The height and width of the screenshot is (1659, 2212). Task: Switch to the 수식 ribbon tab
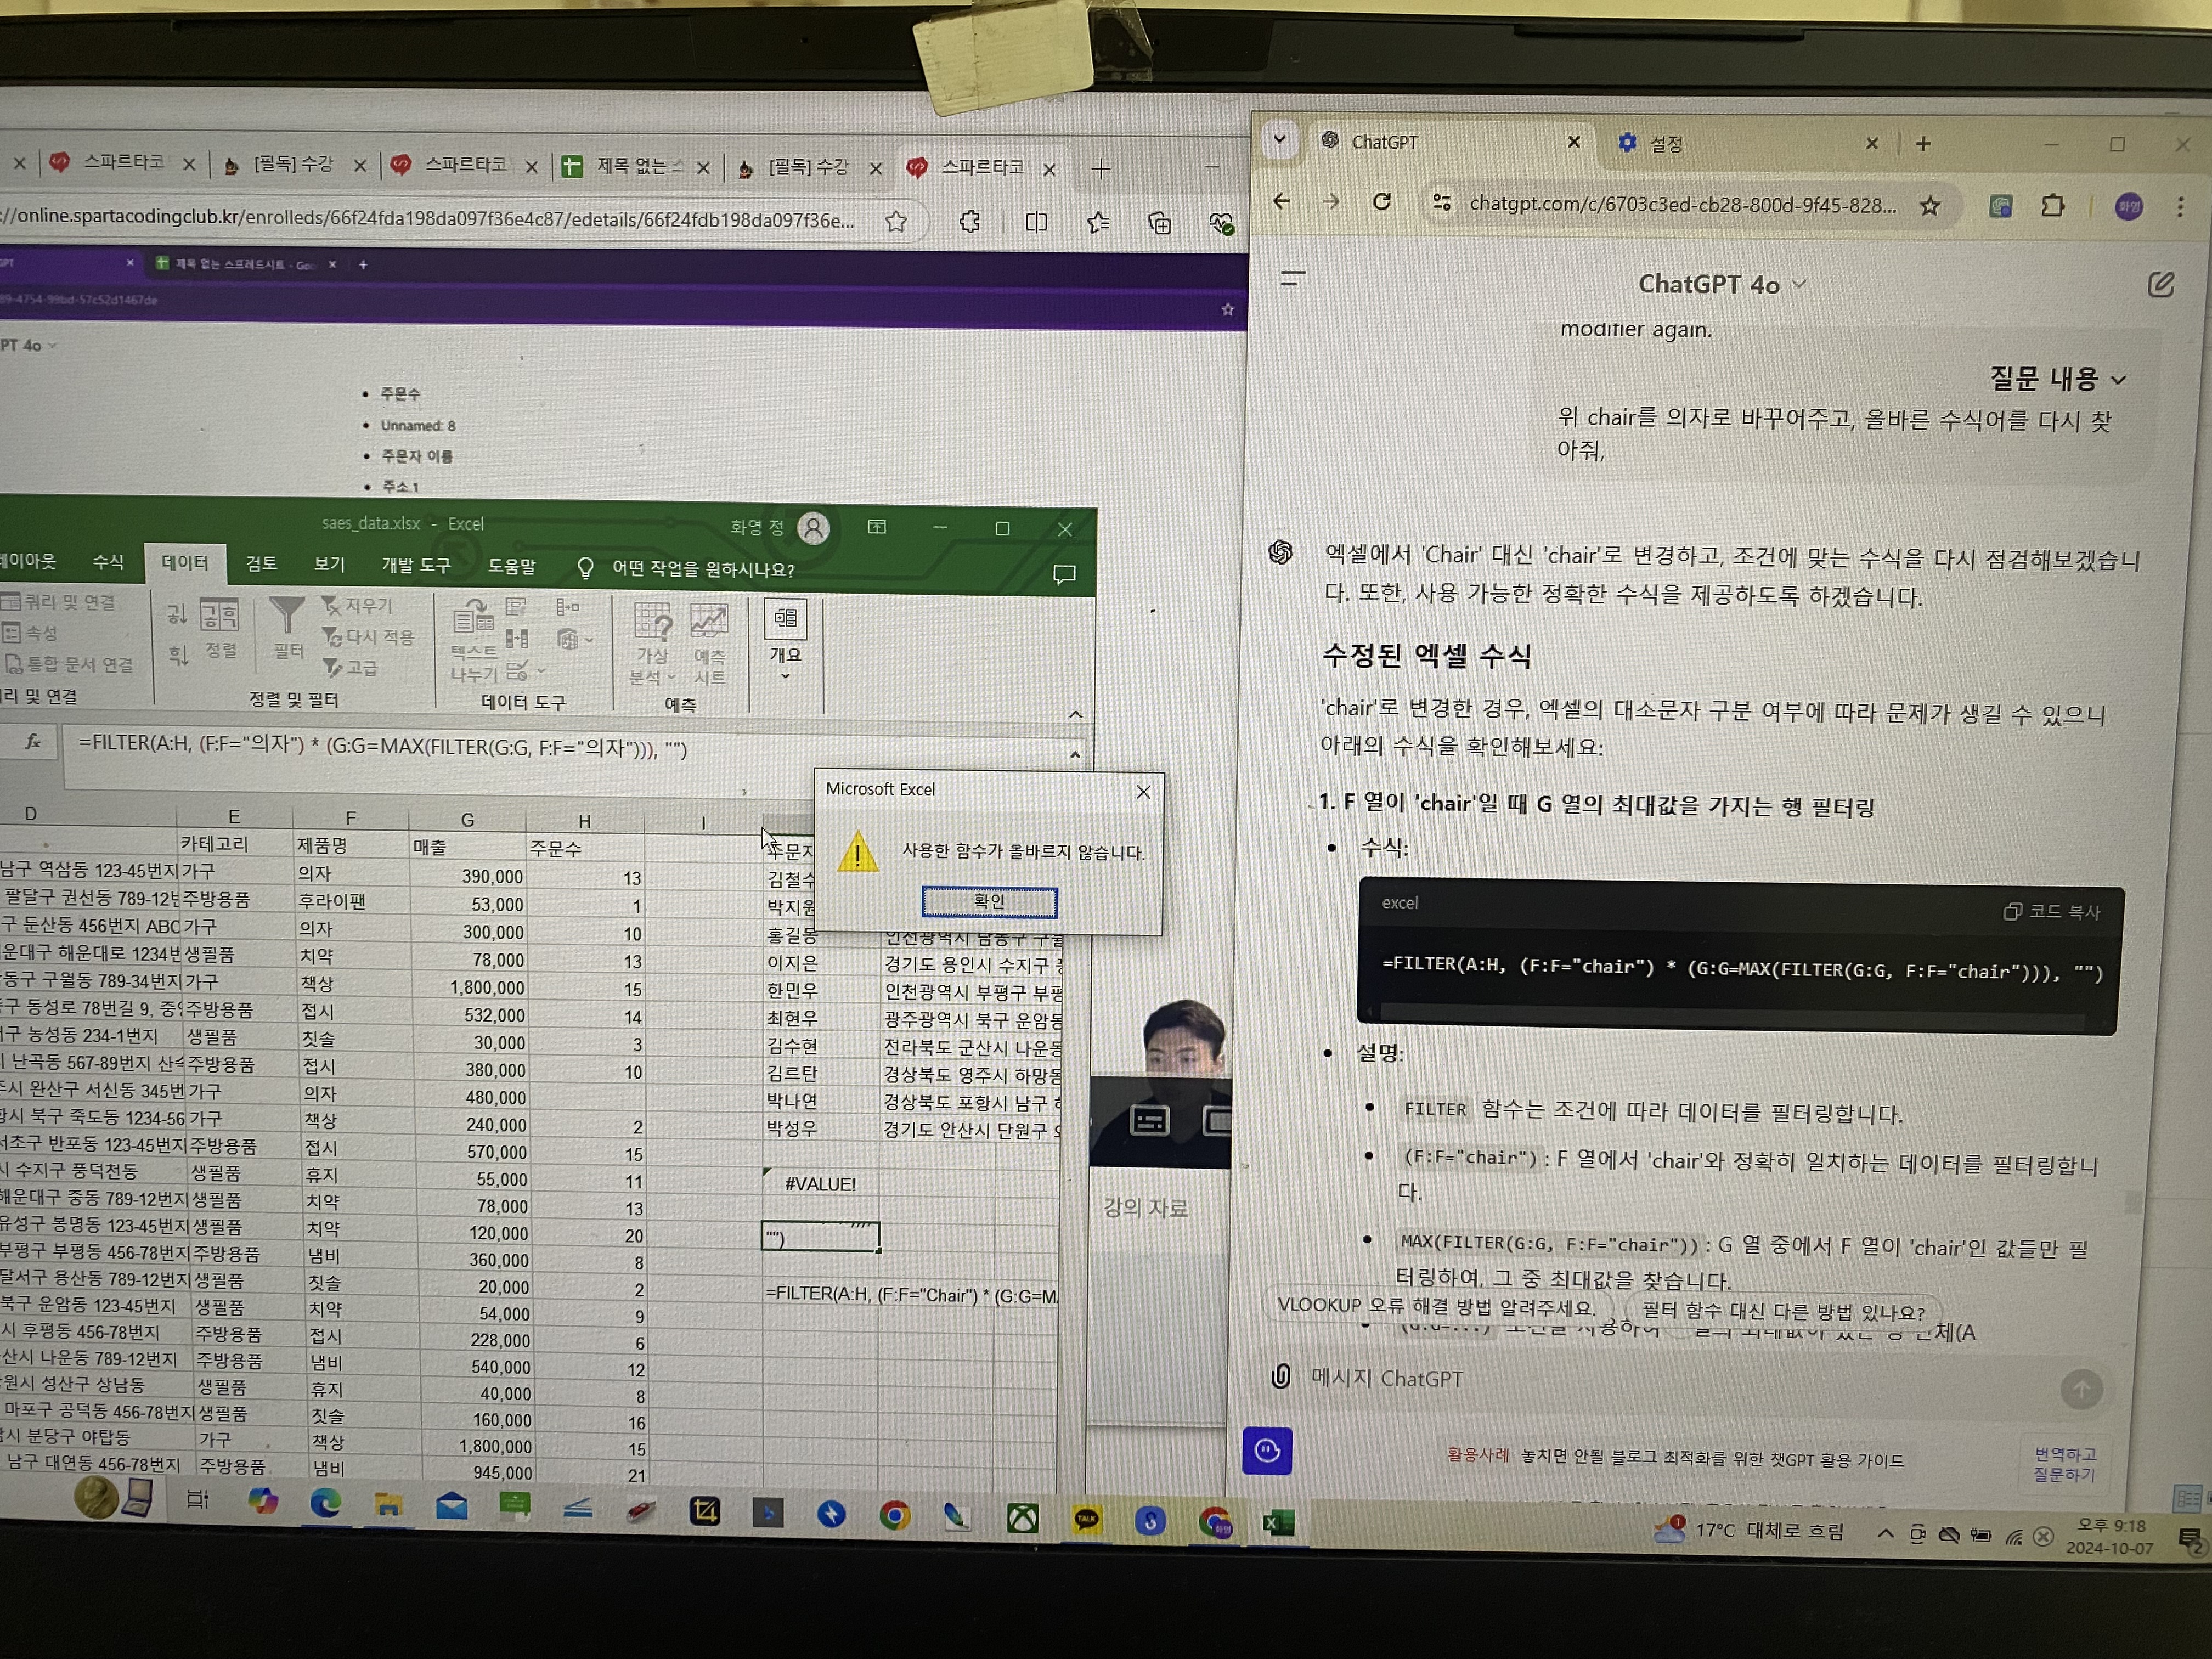108,563
